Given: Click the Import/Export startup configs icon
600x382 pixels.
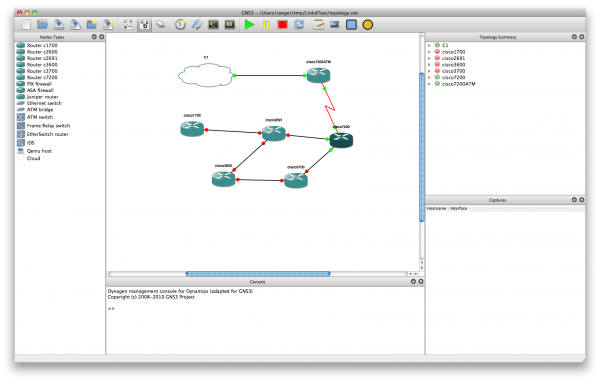Looking at the screenshot, I should 197,25.
